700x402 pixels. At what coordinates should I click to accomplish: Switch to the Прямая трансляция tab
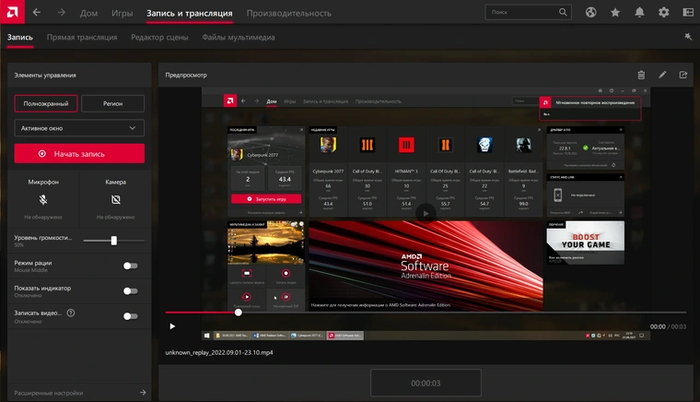(x=82, y=36)
